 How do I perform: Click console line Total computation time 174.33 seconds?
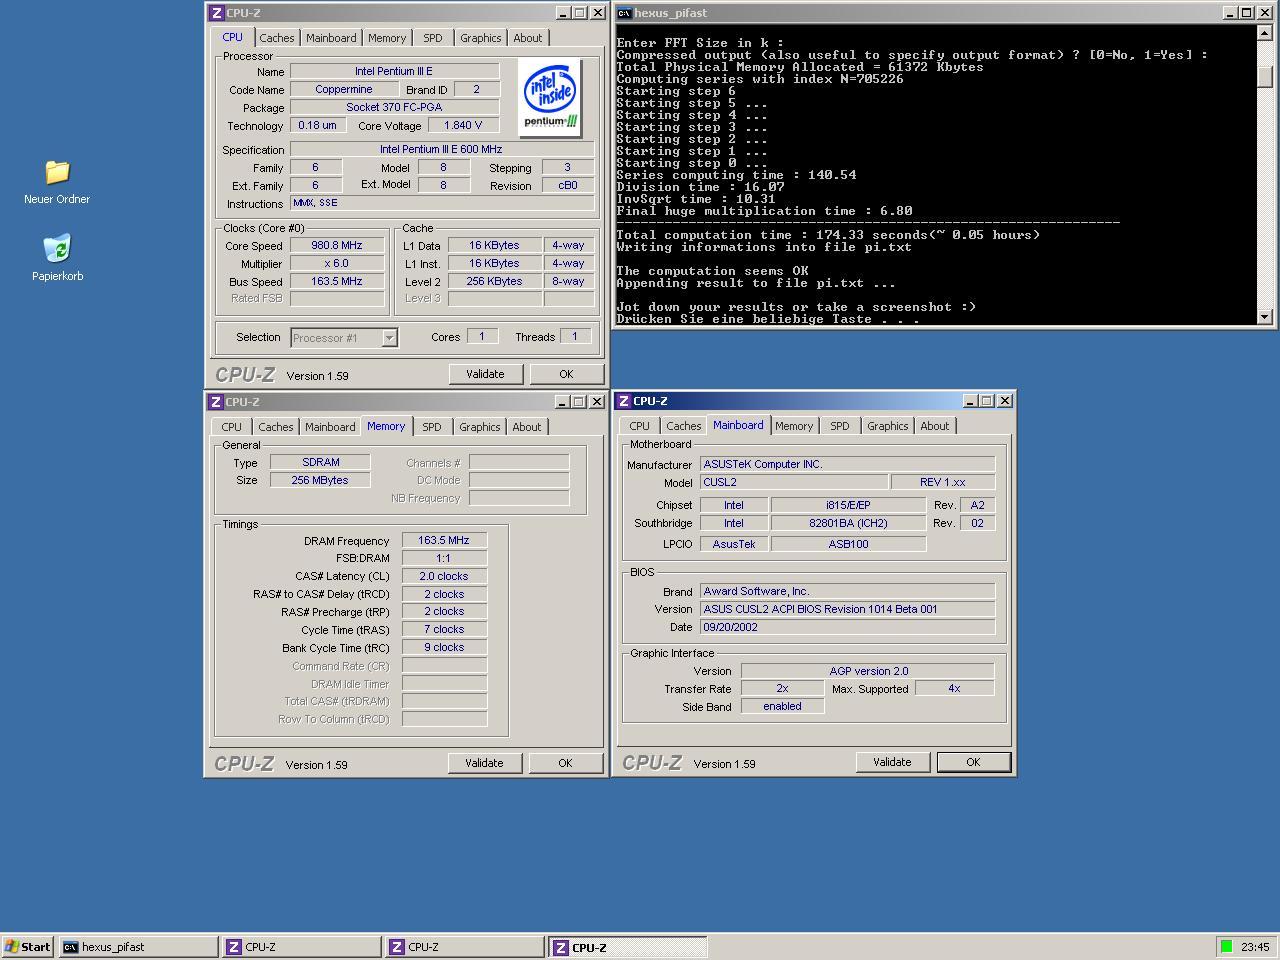point(828,235)
